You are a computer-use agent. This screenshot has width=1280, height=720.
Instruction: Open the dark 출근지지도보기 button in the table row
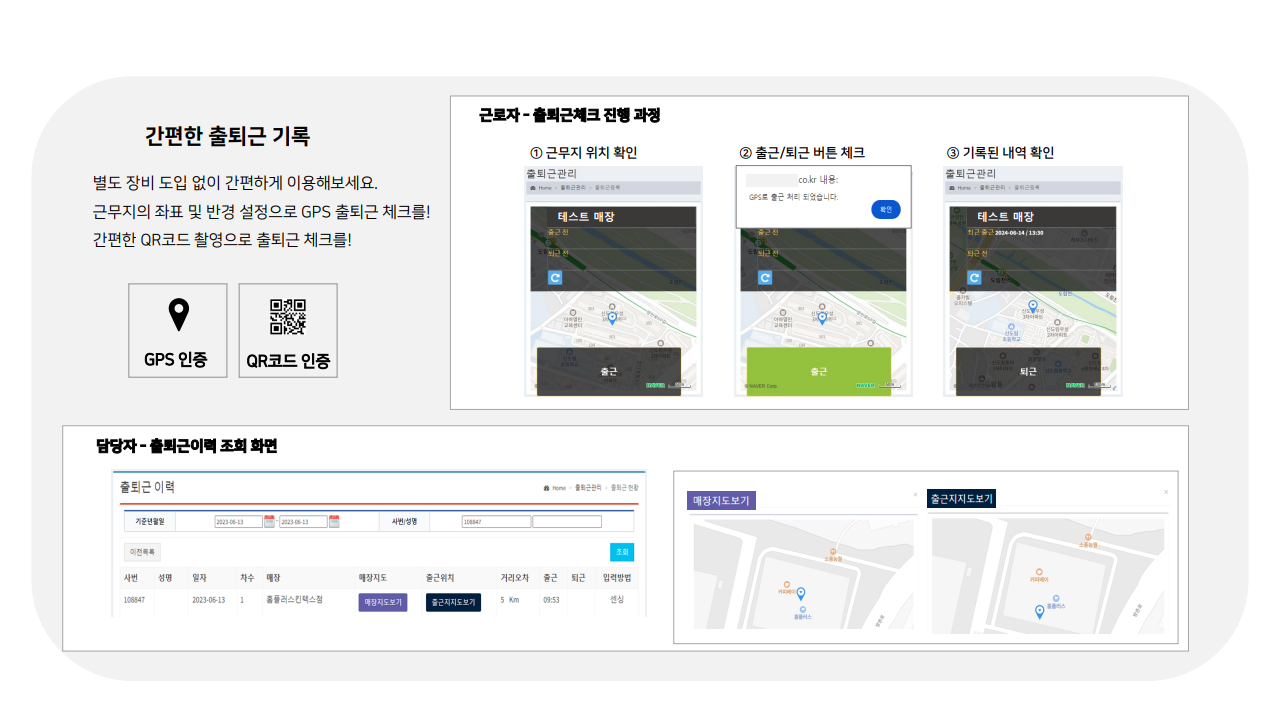click(x=452, y=602)
